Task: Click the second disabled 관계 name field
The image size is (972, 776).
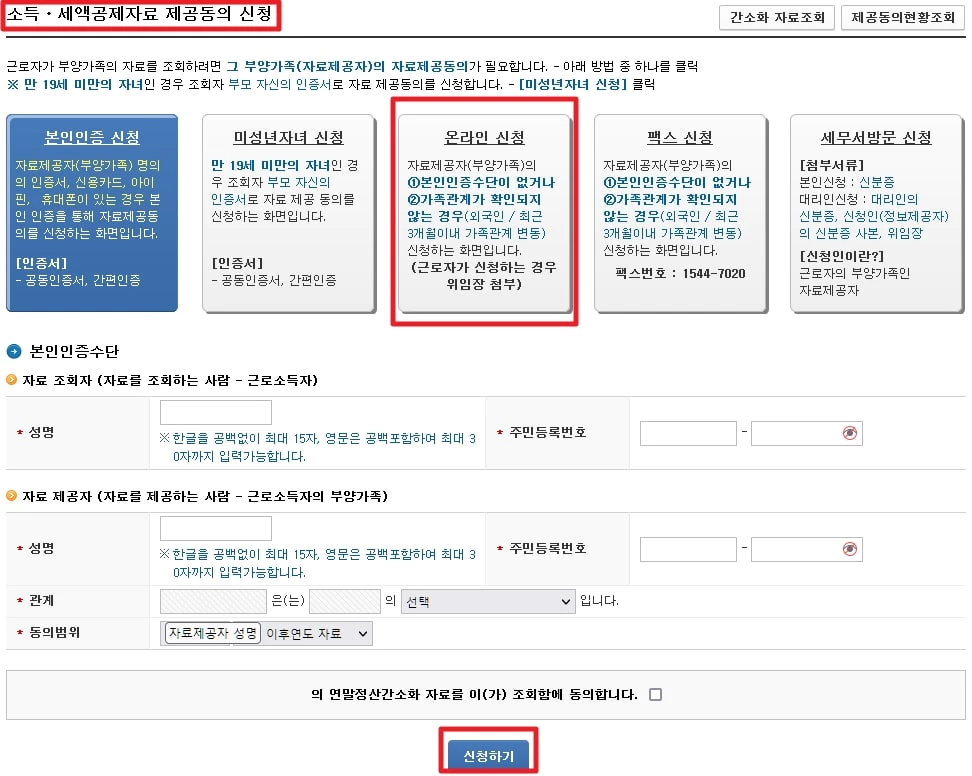Action: click(345, 601)
